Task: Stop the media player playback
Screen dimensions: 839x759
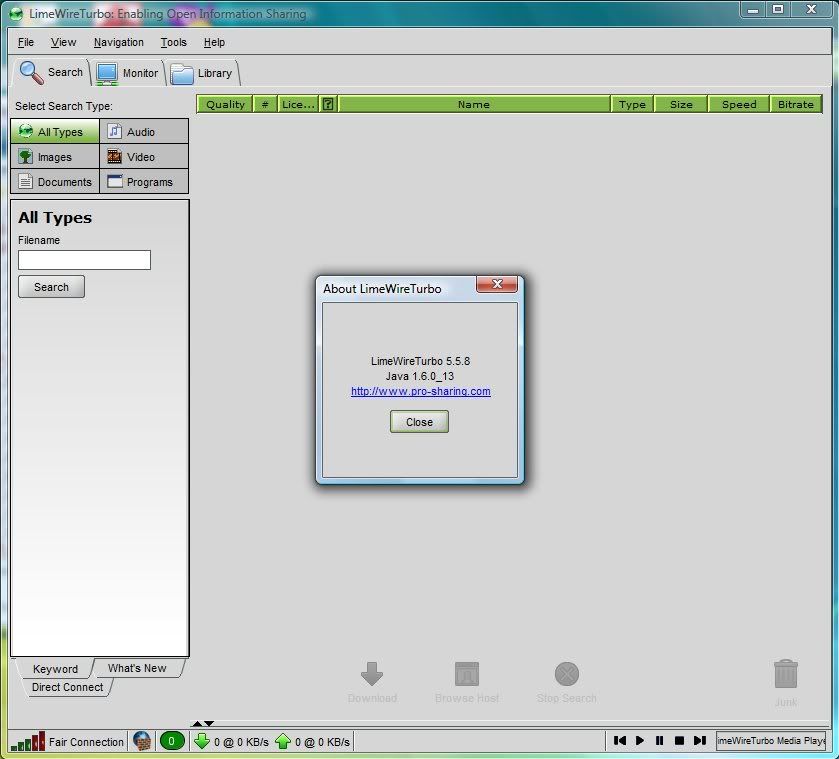Action: pos(679,740)
